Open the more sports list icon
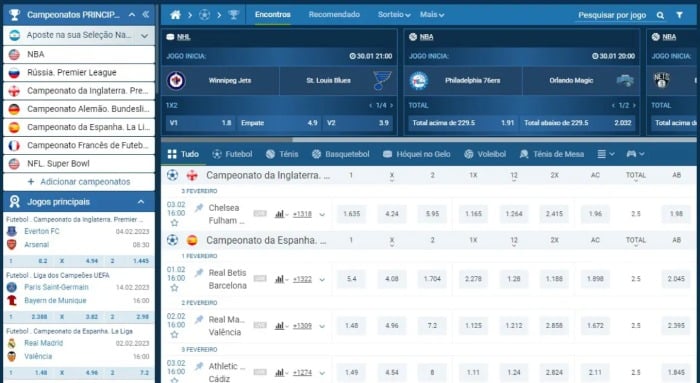This screenshot has height=383, width=700. pos(605,154)
